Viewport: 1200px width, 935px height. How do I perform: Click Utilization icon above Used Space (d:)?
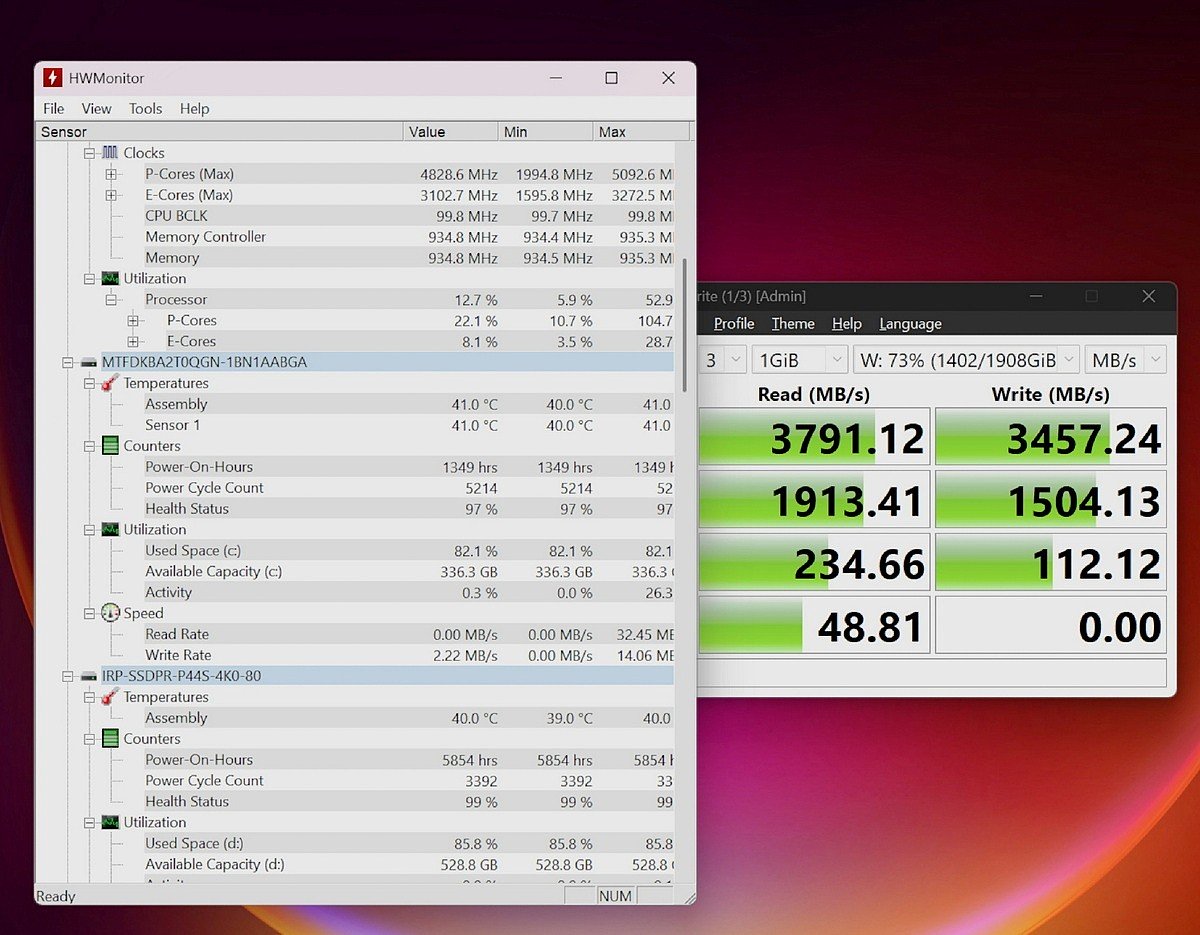[x=110, y=823]
